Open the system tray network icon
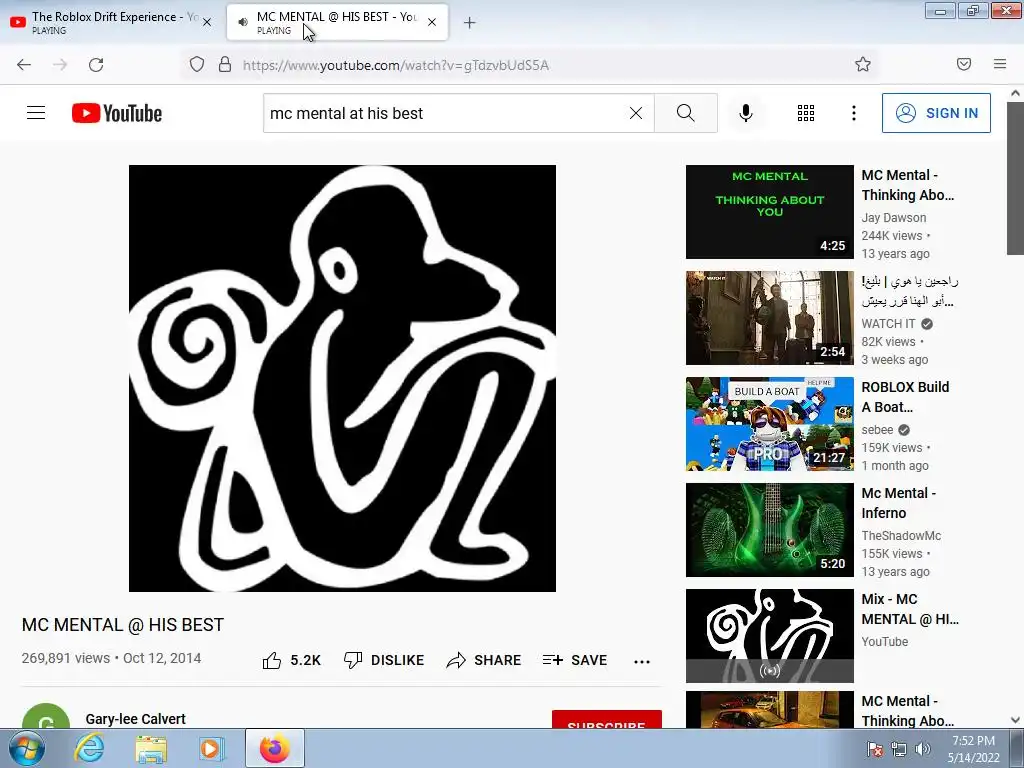1024x768 pixels. point(899,749)
